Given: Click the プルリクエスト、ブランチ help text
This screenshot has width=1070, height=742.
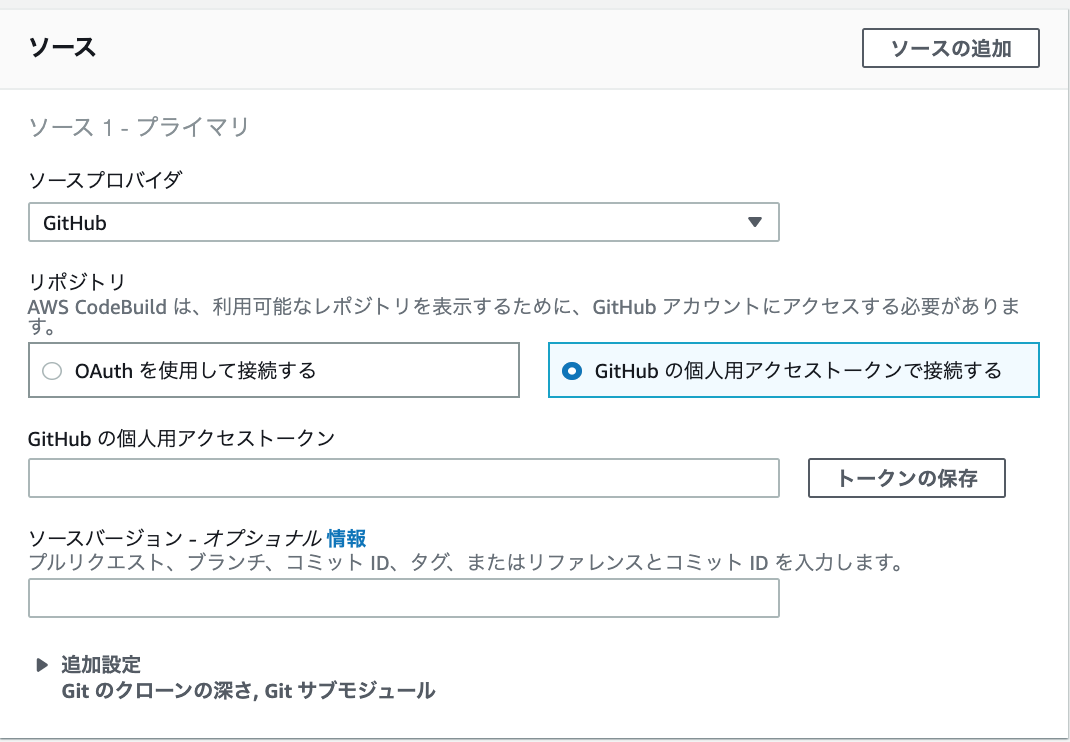Looking at the screenshot, I should (x=466, y=562).
